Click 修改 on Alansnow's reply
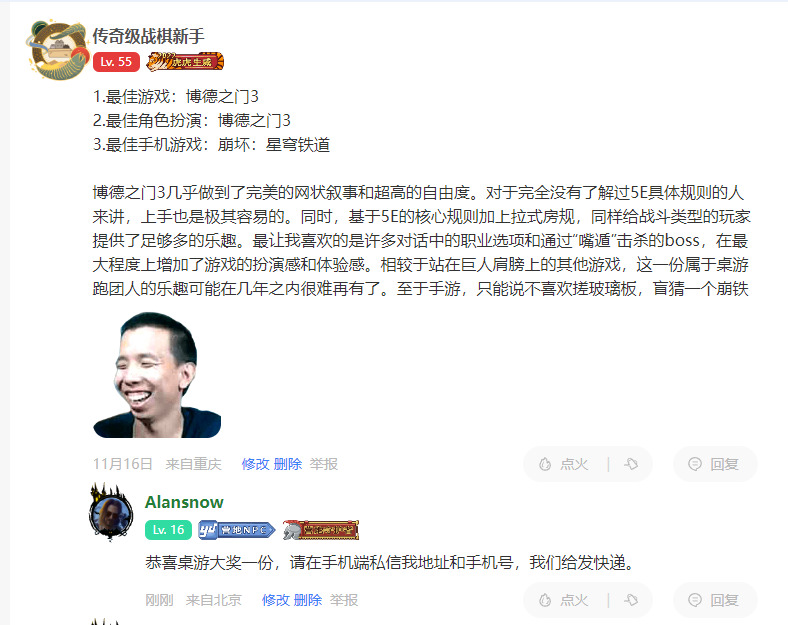Screen dimensions: 788x625 click(x=275, y=600)
